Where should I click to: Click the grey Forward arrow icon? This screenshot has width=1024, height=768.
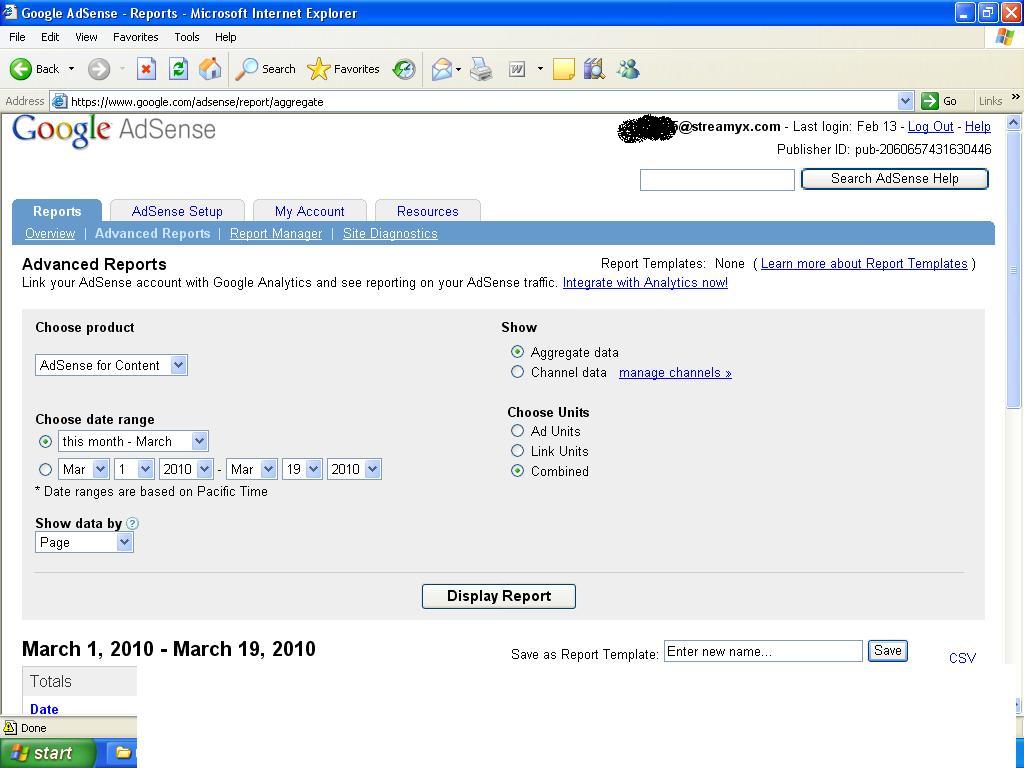tap(99, 69)
